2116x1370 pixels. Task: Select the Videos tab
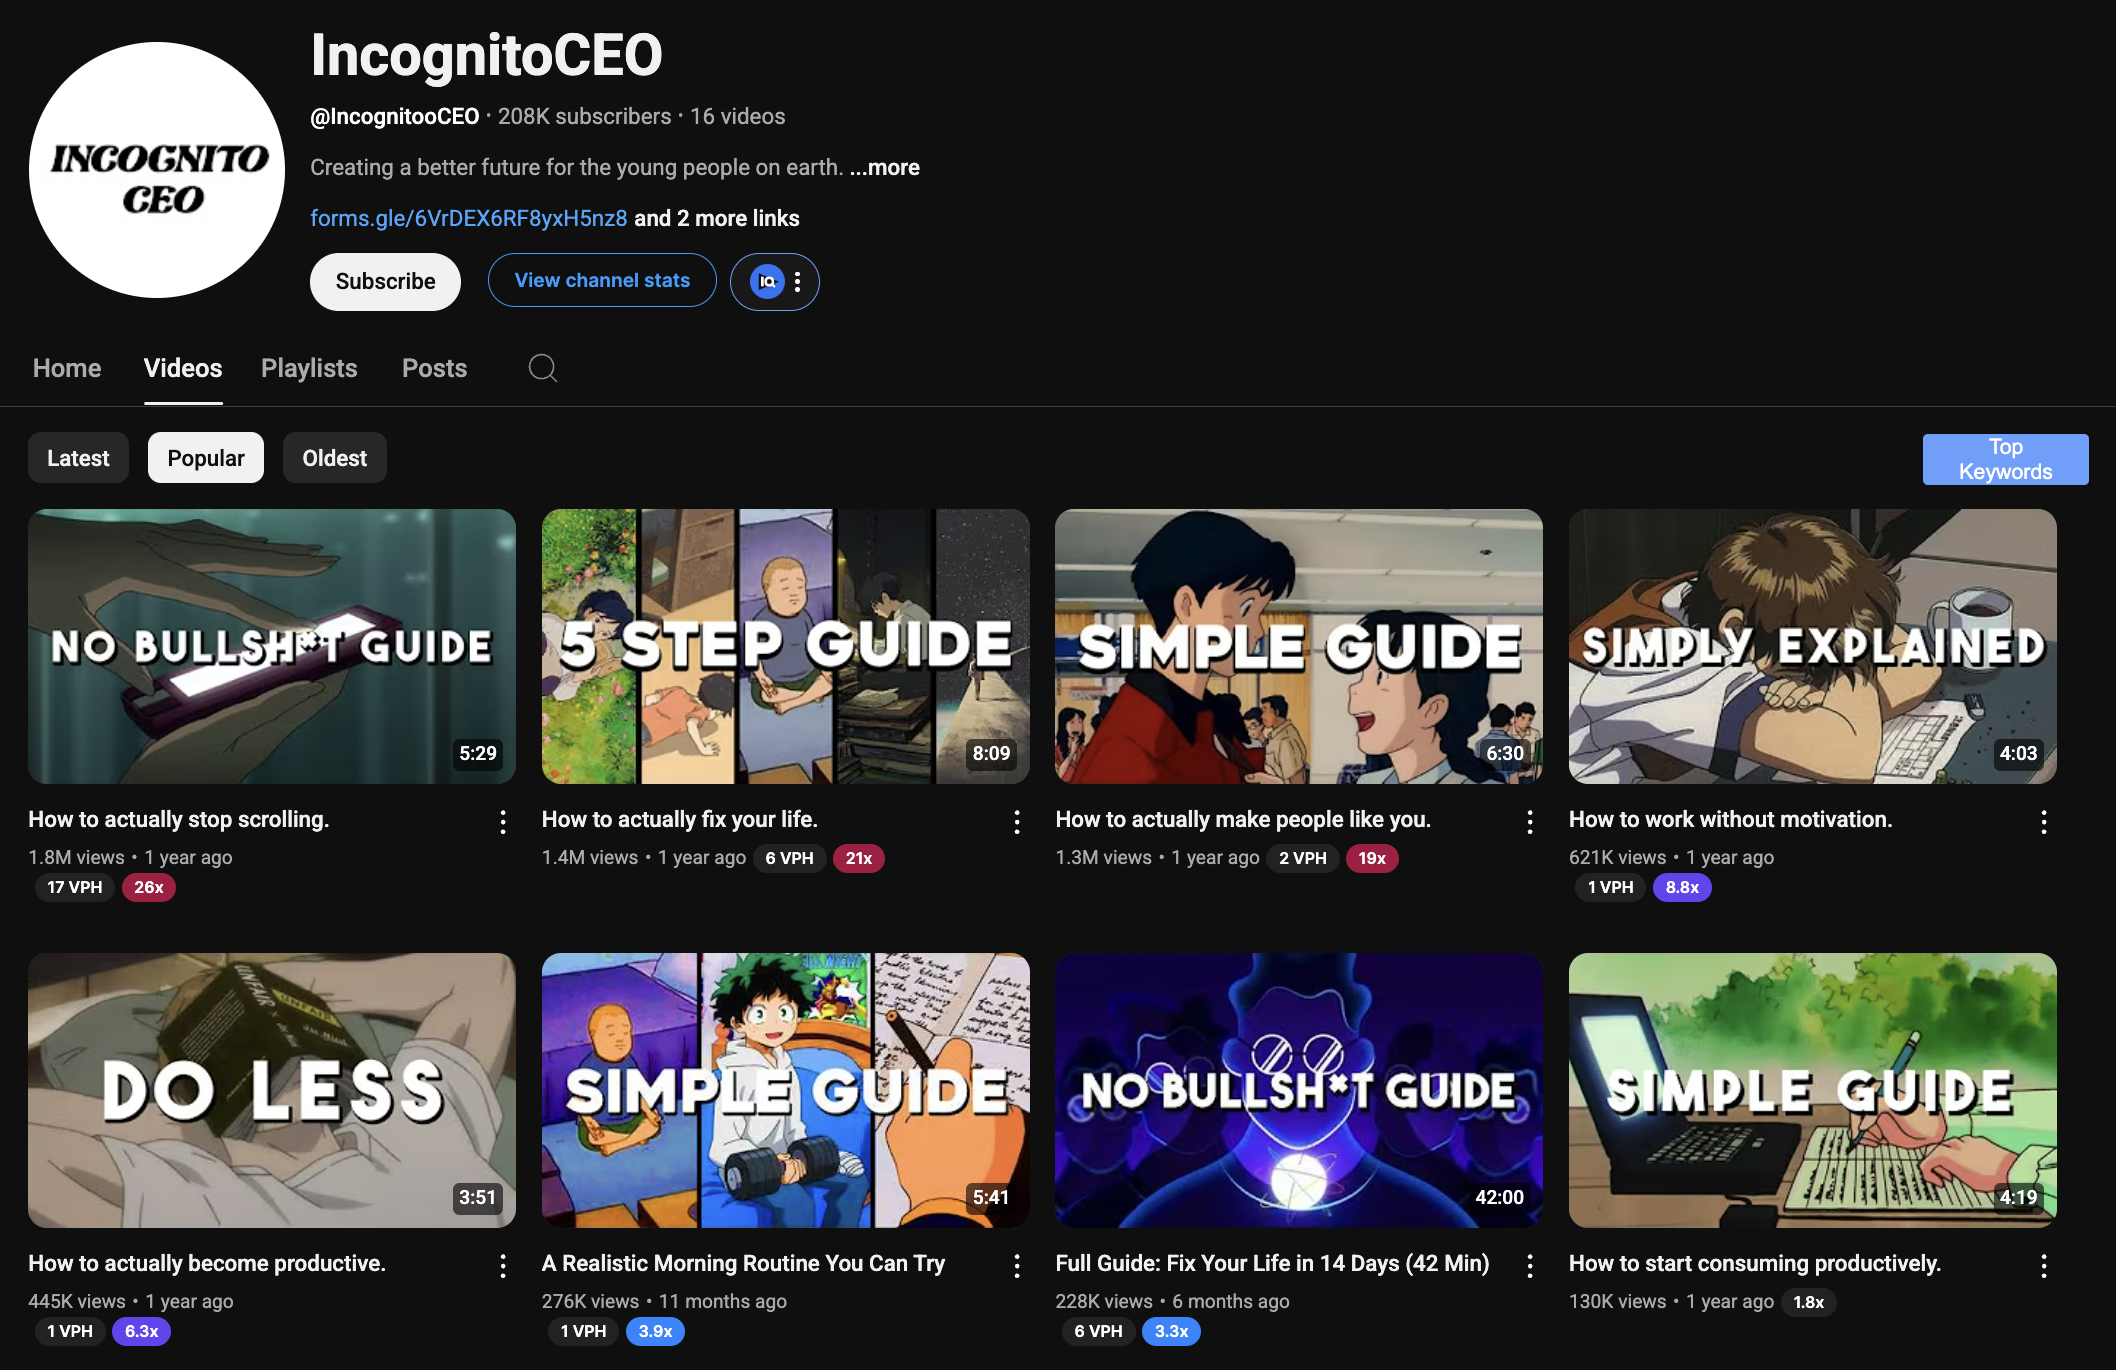pos(183,368)
